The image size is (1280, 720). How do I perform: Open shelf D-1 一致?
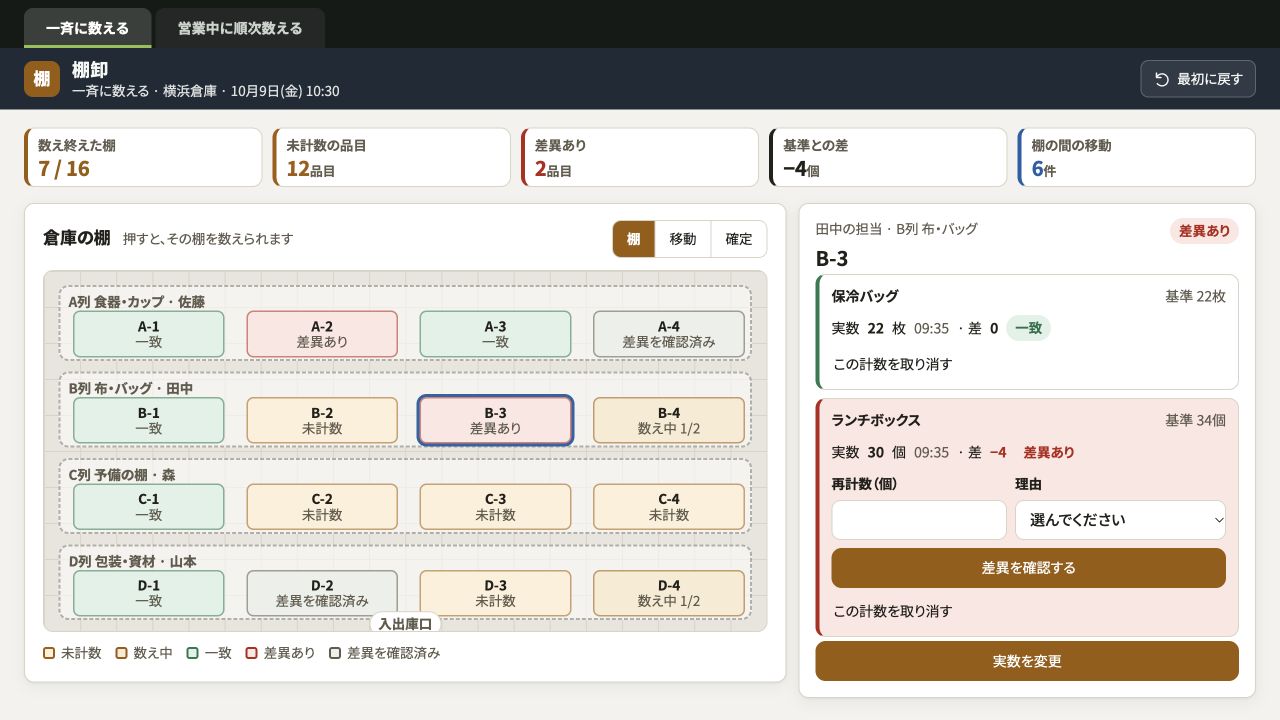[149, 593]
